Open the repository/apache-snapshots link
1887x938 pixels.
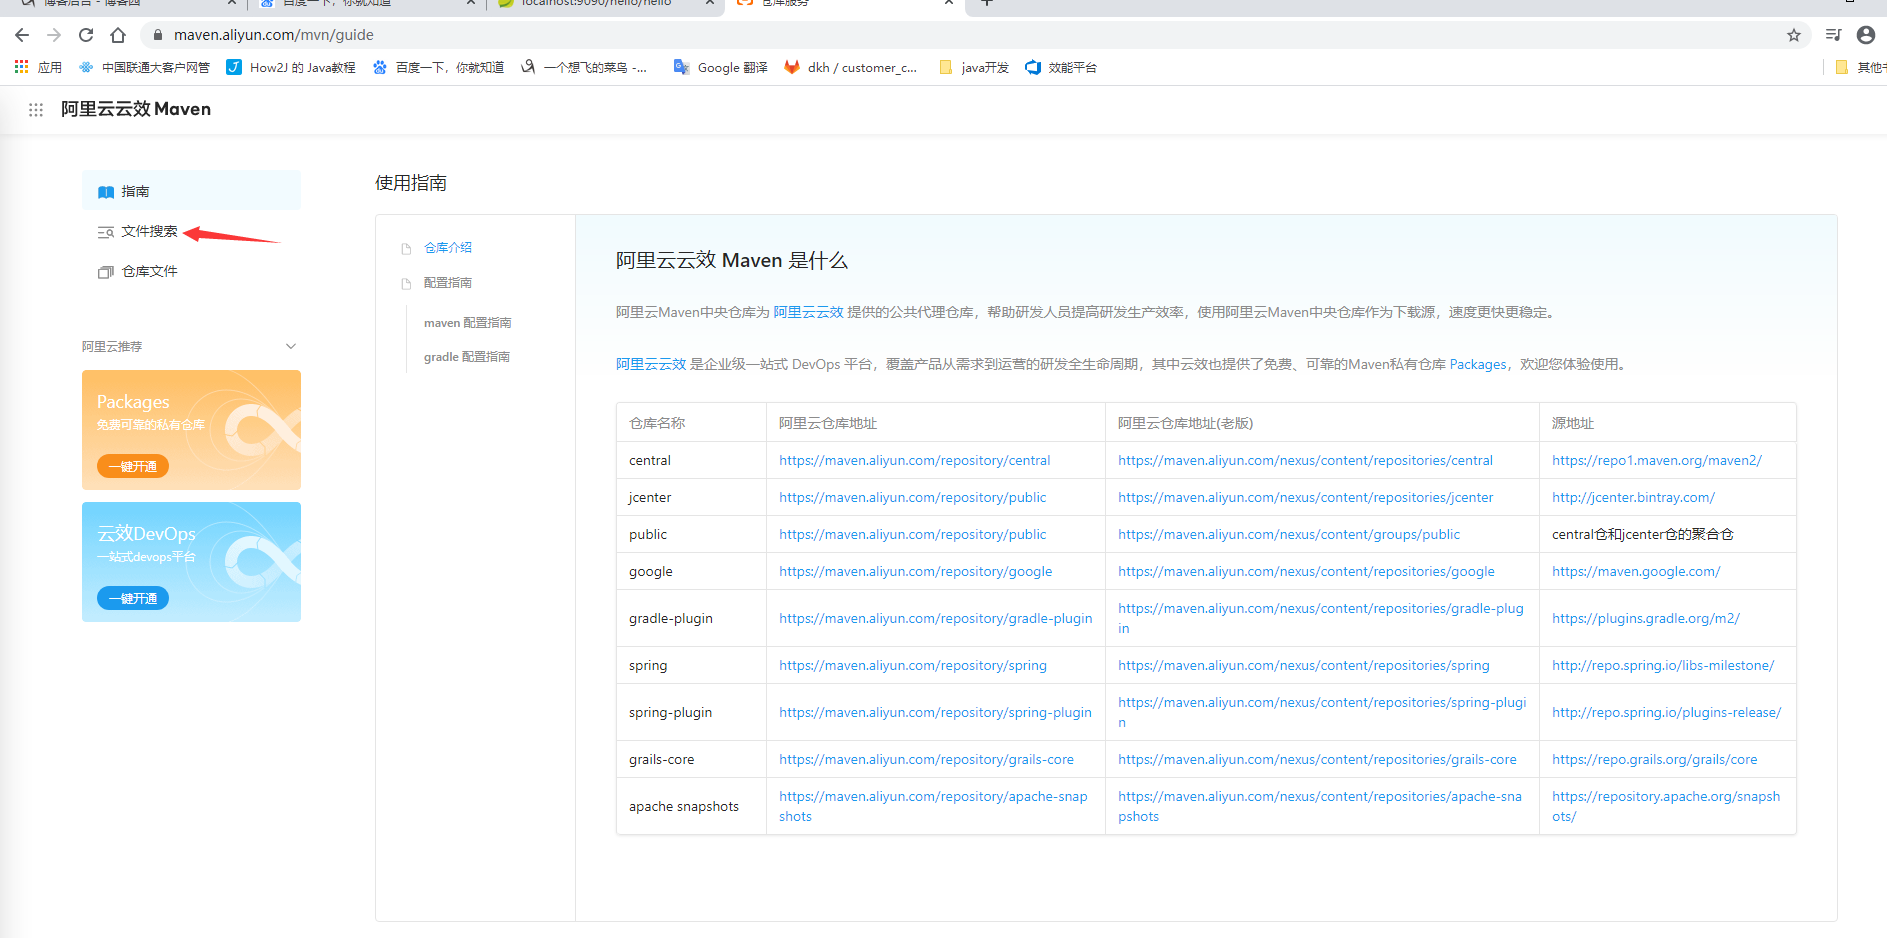click(933, 806)
